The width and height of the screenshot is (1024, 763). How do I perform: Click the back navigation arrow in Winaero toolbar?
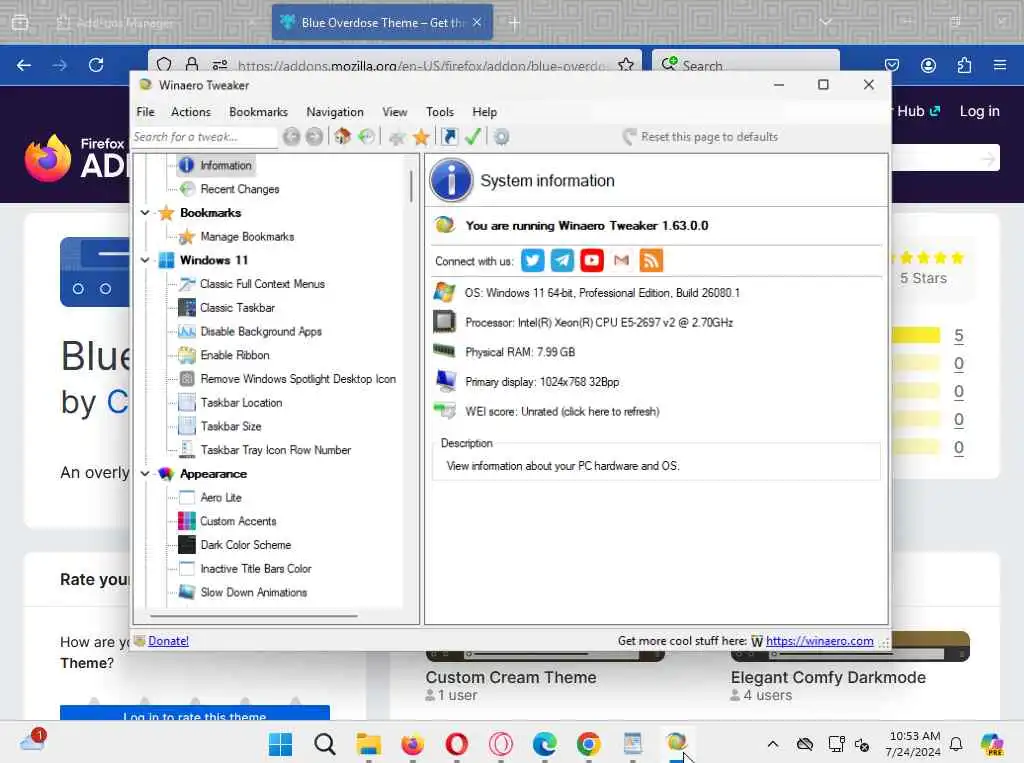291,137
